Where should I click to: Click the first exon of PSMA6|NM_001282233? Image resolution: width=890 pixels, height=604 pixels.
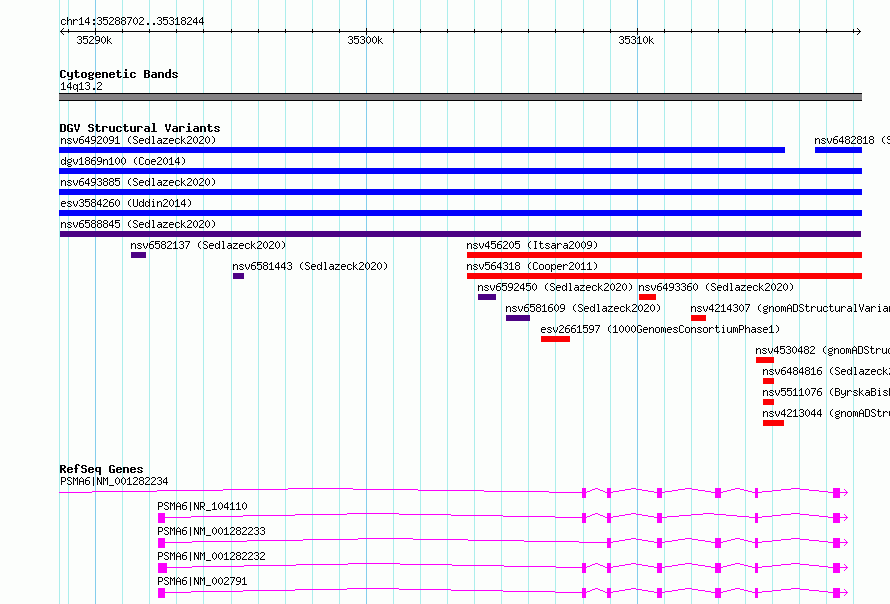click(x=162, y=543)
